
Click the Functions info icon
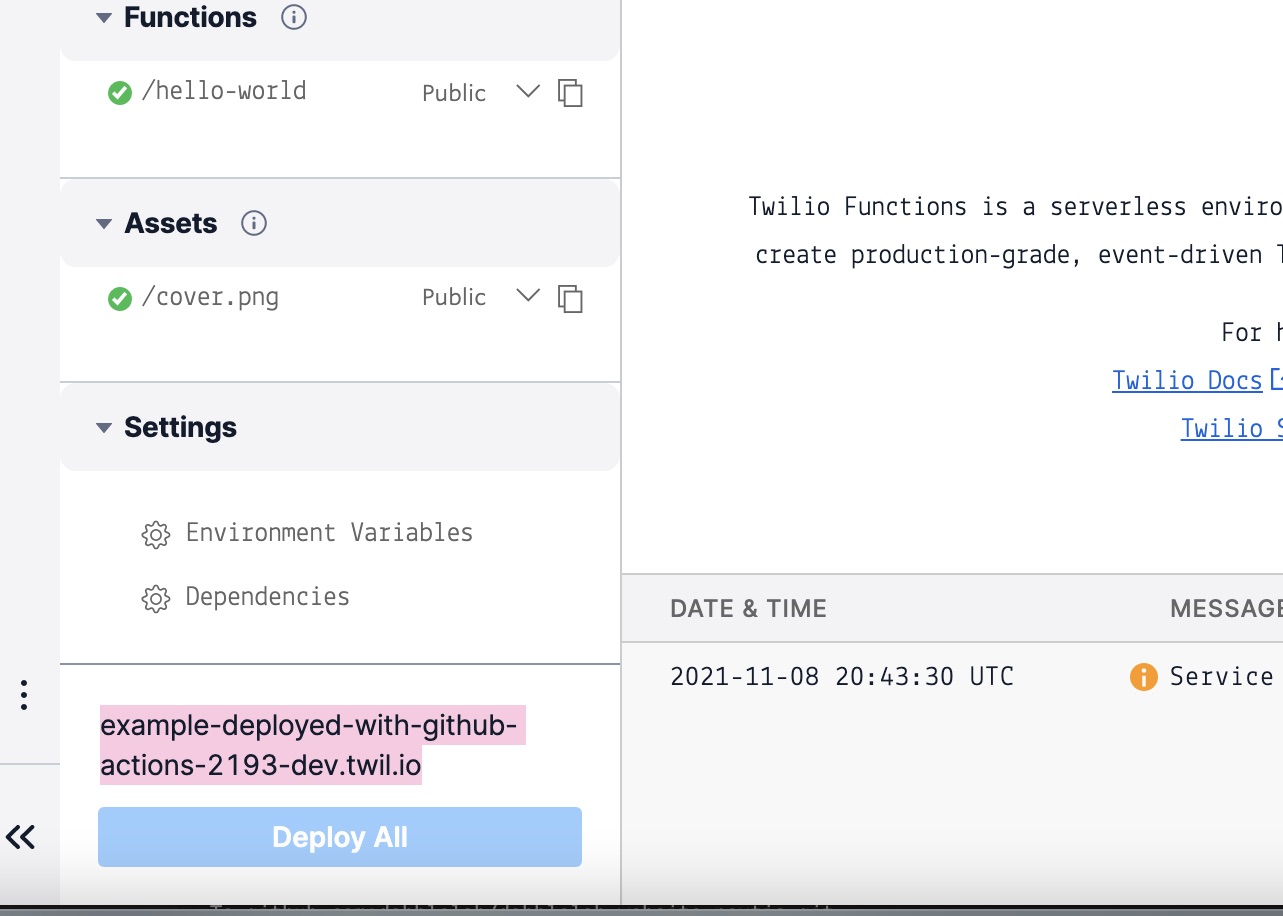(x=293, y=17)
